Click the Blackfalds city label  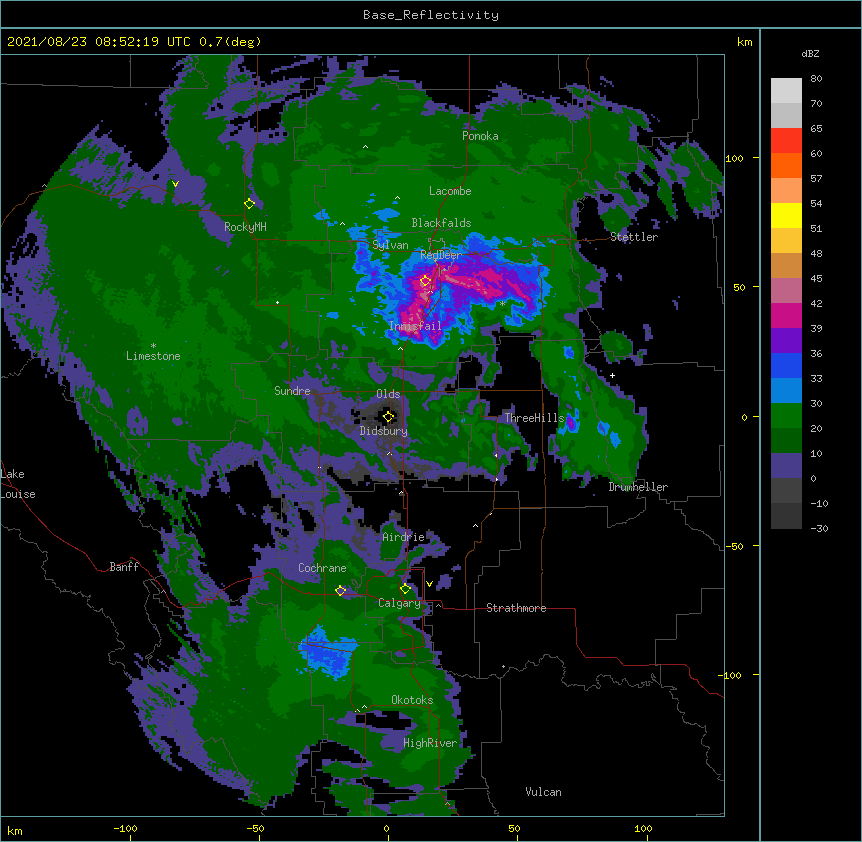coord(441,223)
